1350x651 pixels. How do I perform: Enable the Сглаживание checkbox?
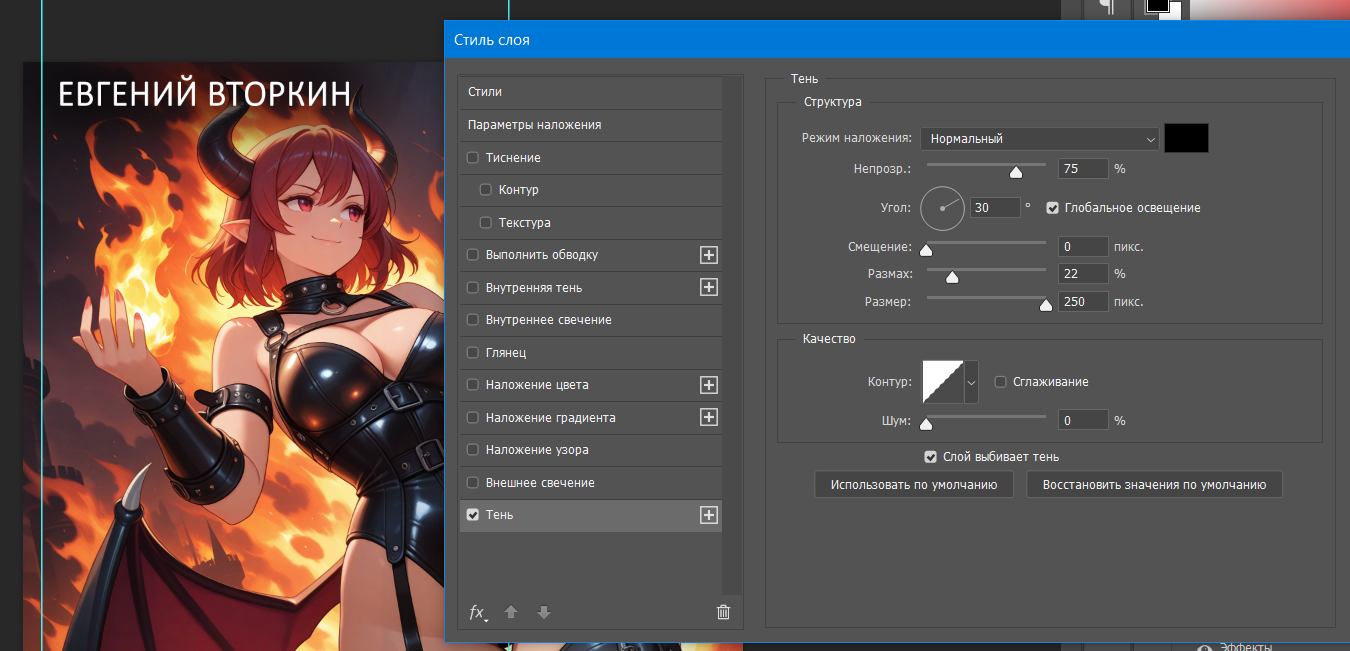(1000, 382)
